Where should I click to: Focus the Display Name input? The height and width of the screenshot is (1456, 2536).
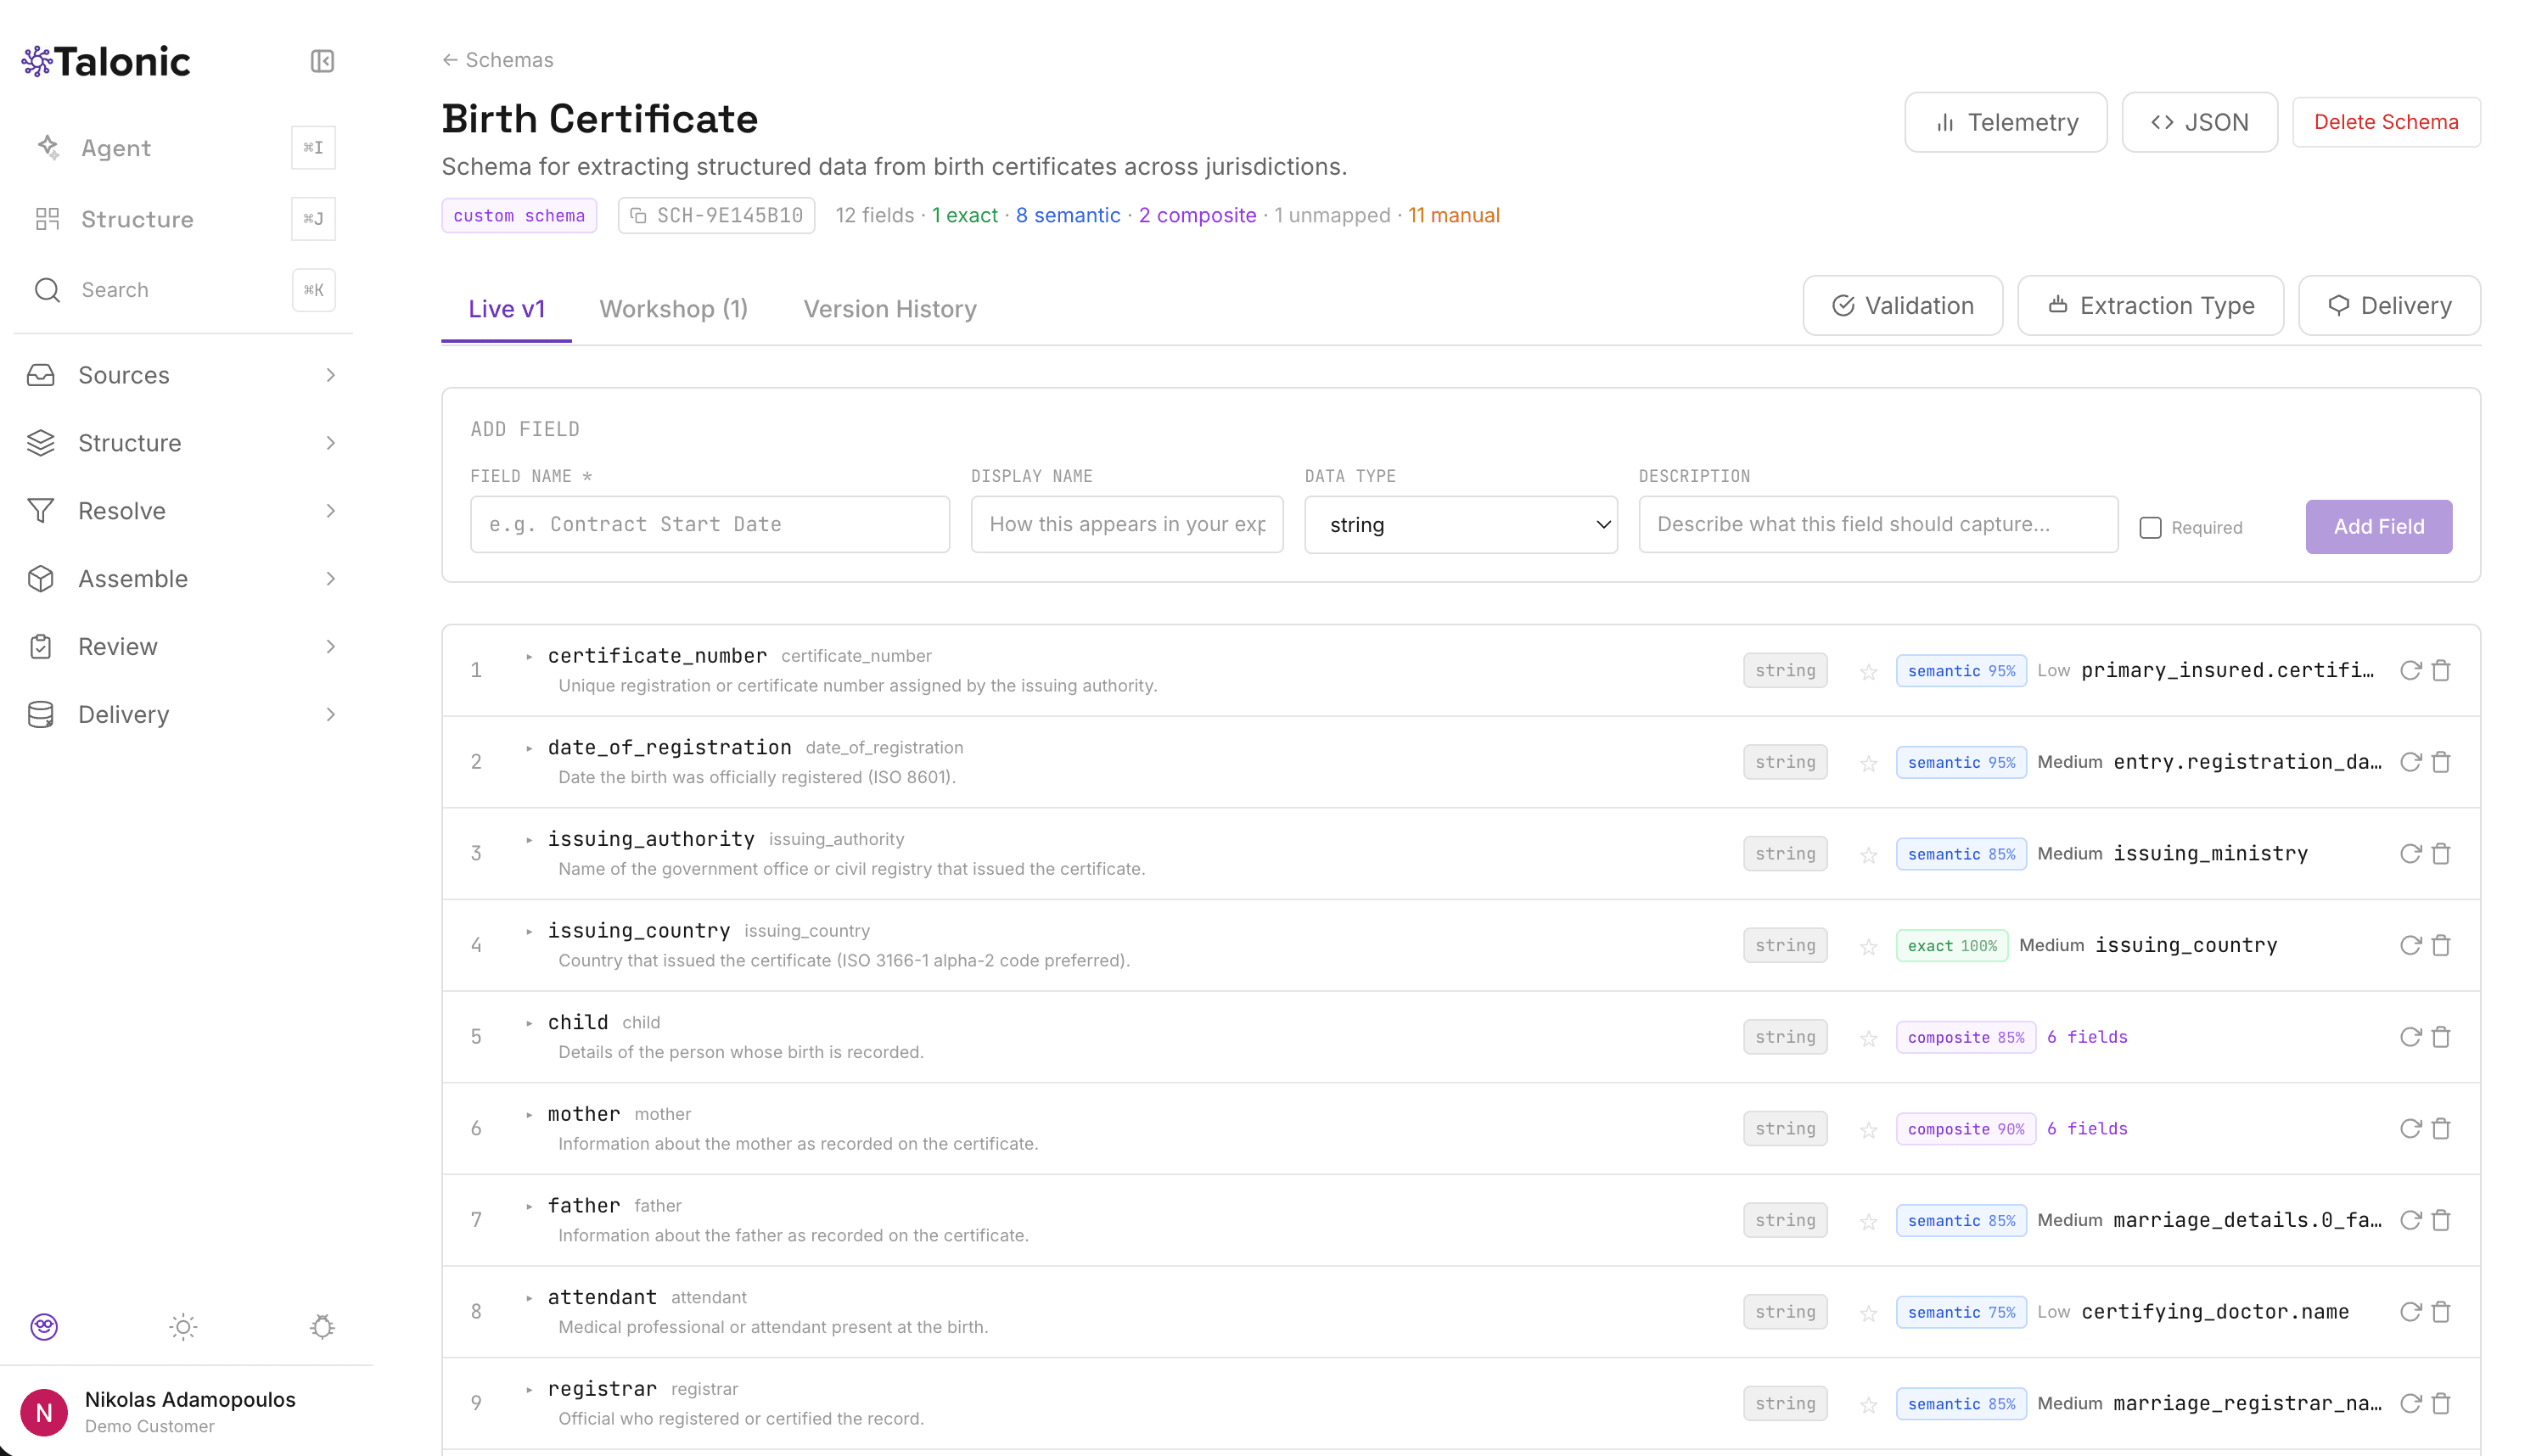click(1127, 524)
